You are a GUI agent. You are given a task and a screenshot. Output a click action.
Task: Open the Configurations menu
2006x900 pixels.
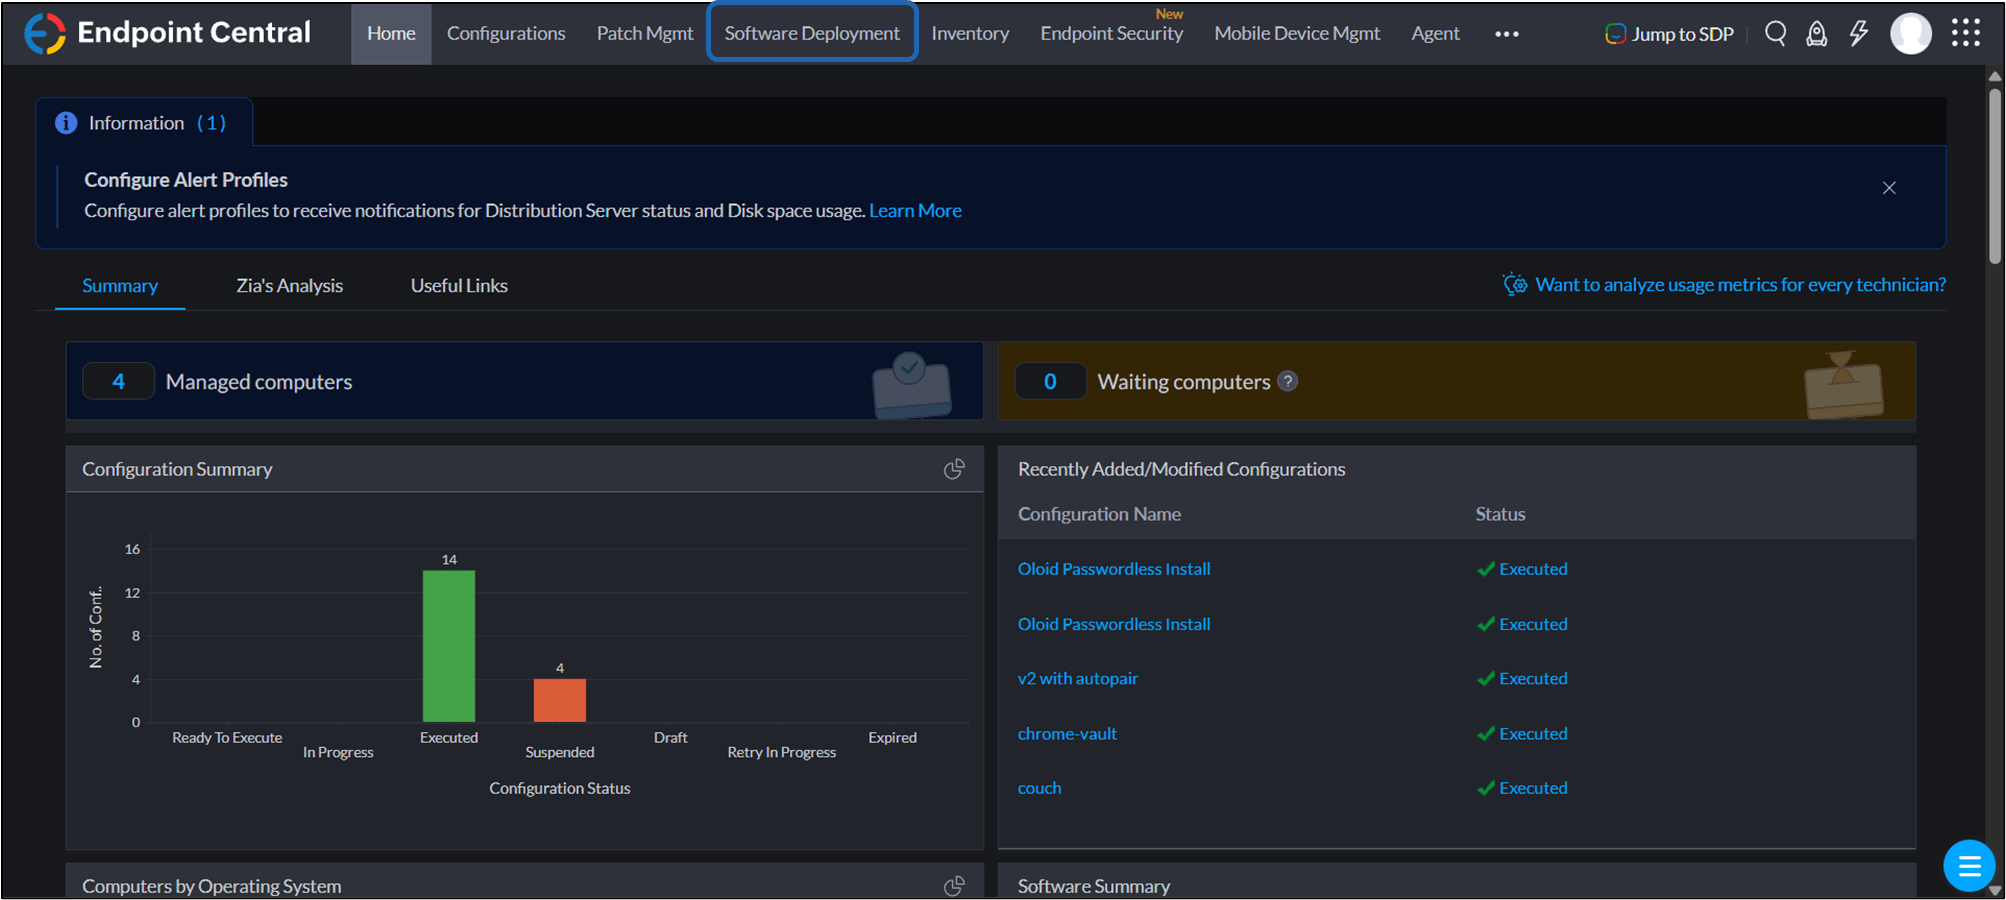[506, 34]
